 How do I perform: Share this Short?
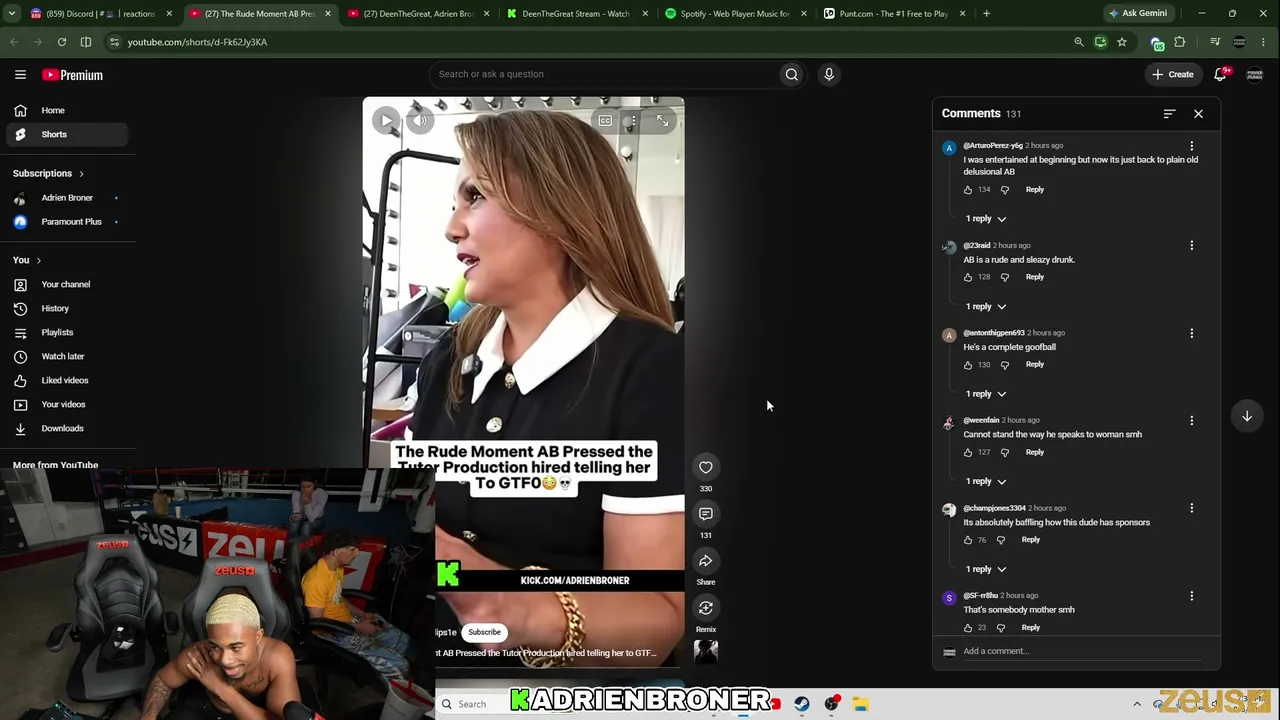pyautogui.click(x=705, y=561)
